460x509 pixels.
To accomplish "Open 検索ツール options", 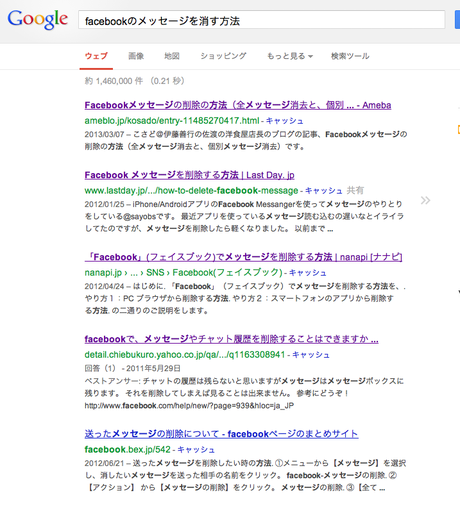I will [350, 56].
